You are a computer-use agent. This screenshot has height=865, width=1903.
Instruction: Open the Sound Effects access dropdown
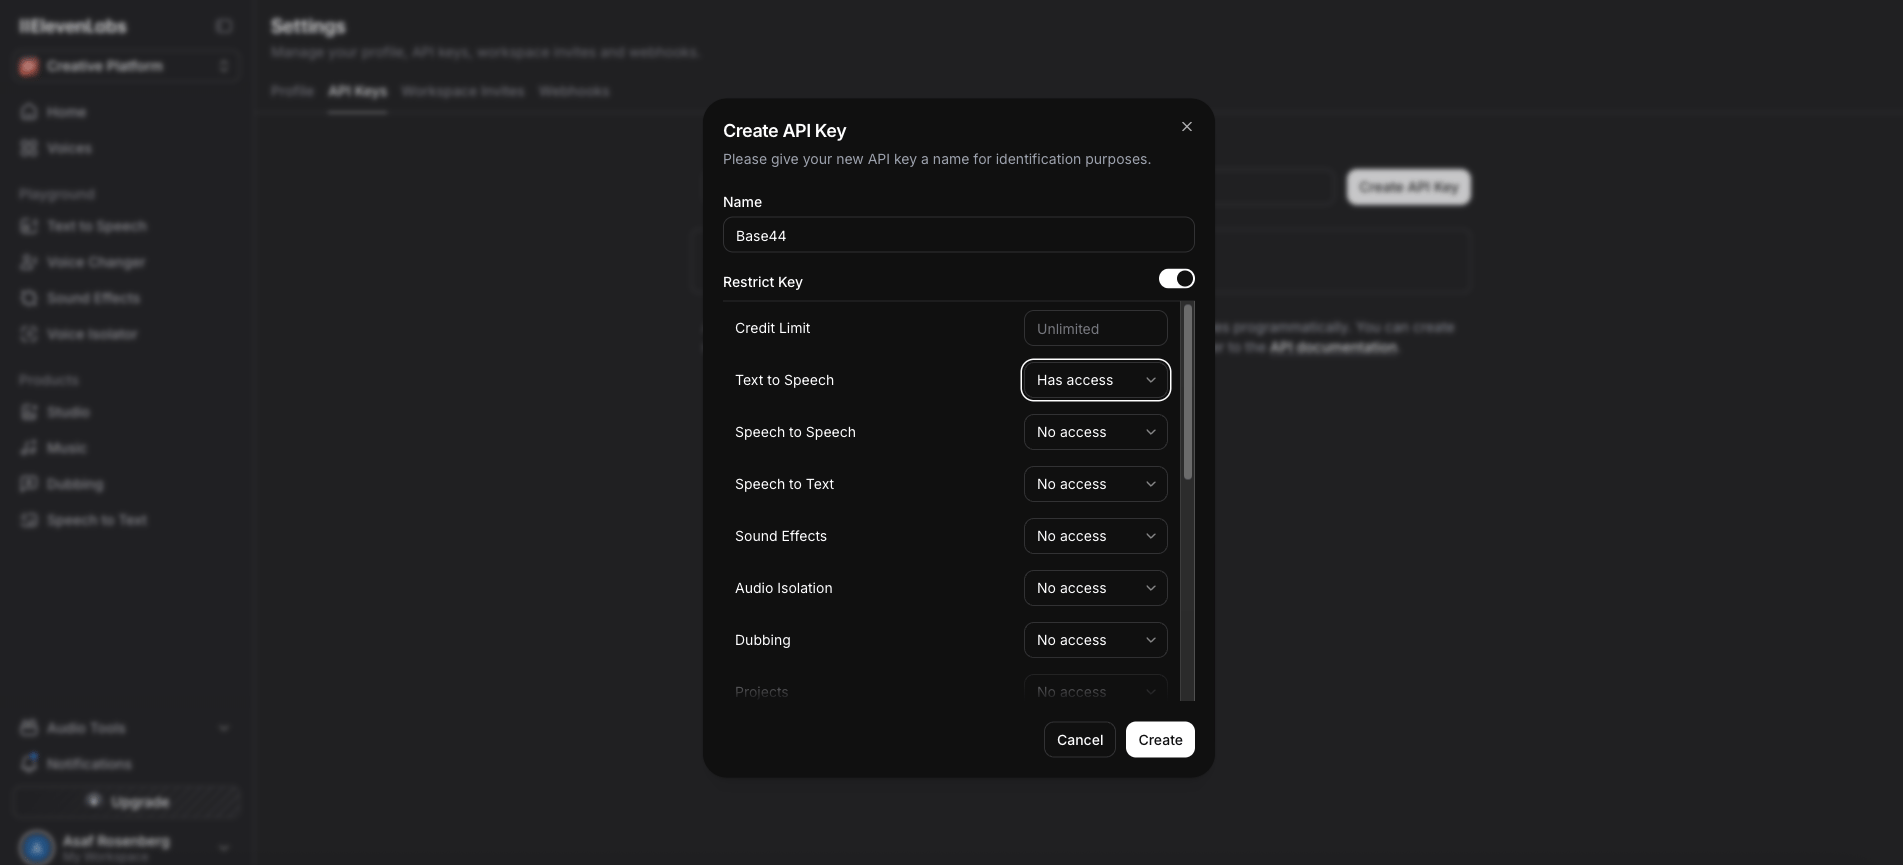(1095, 536)
